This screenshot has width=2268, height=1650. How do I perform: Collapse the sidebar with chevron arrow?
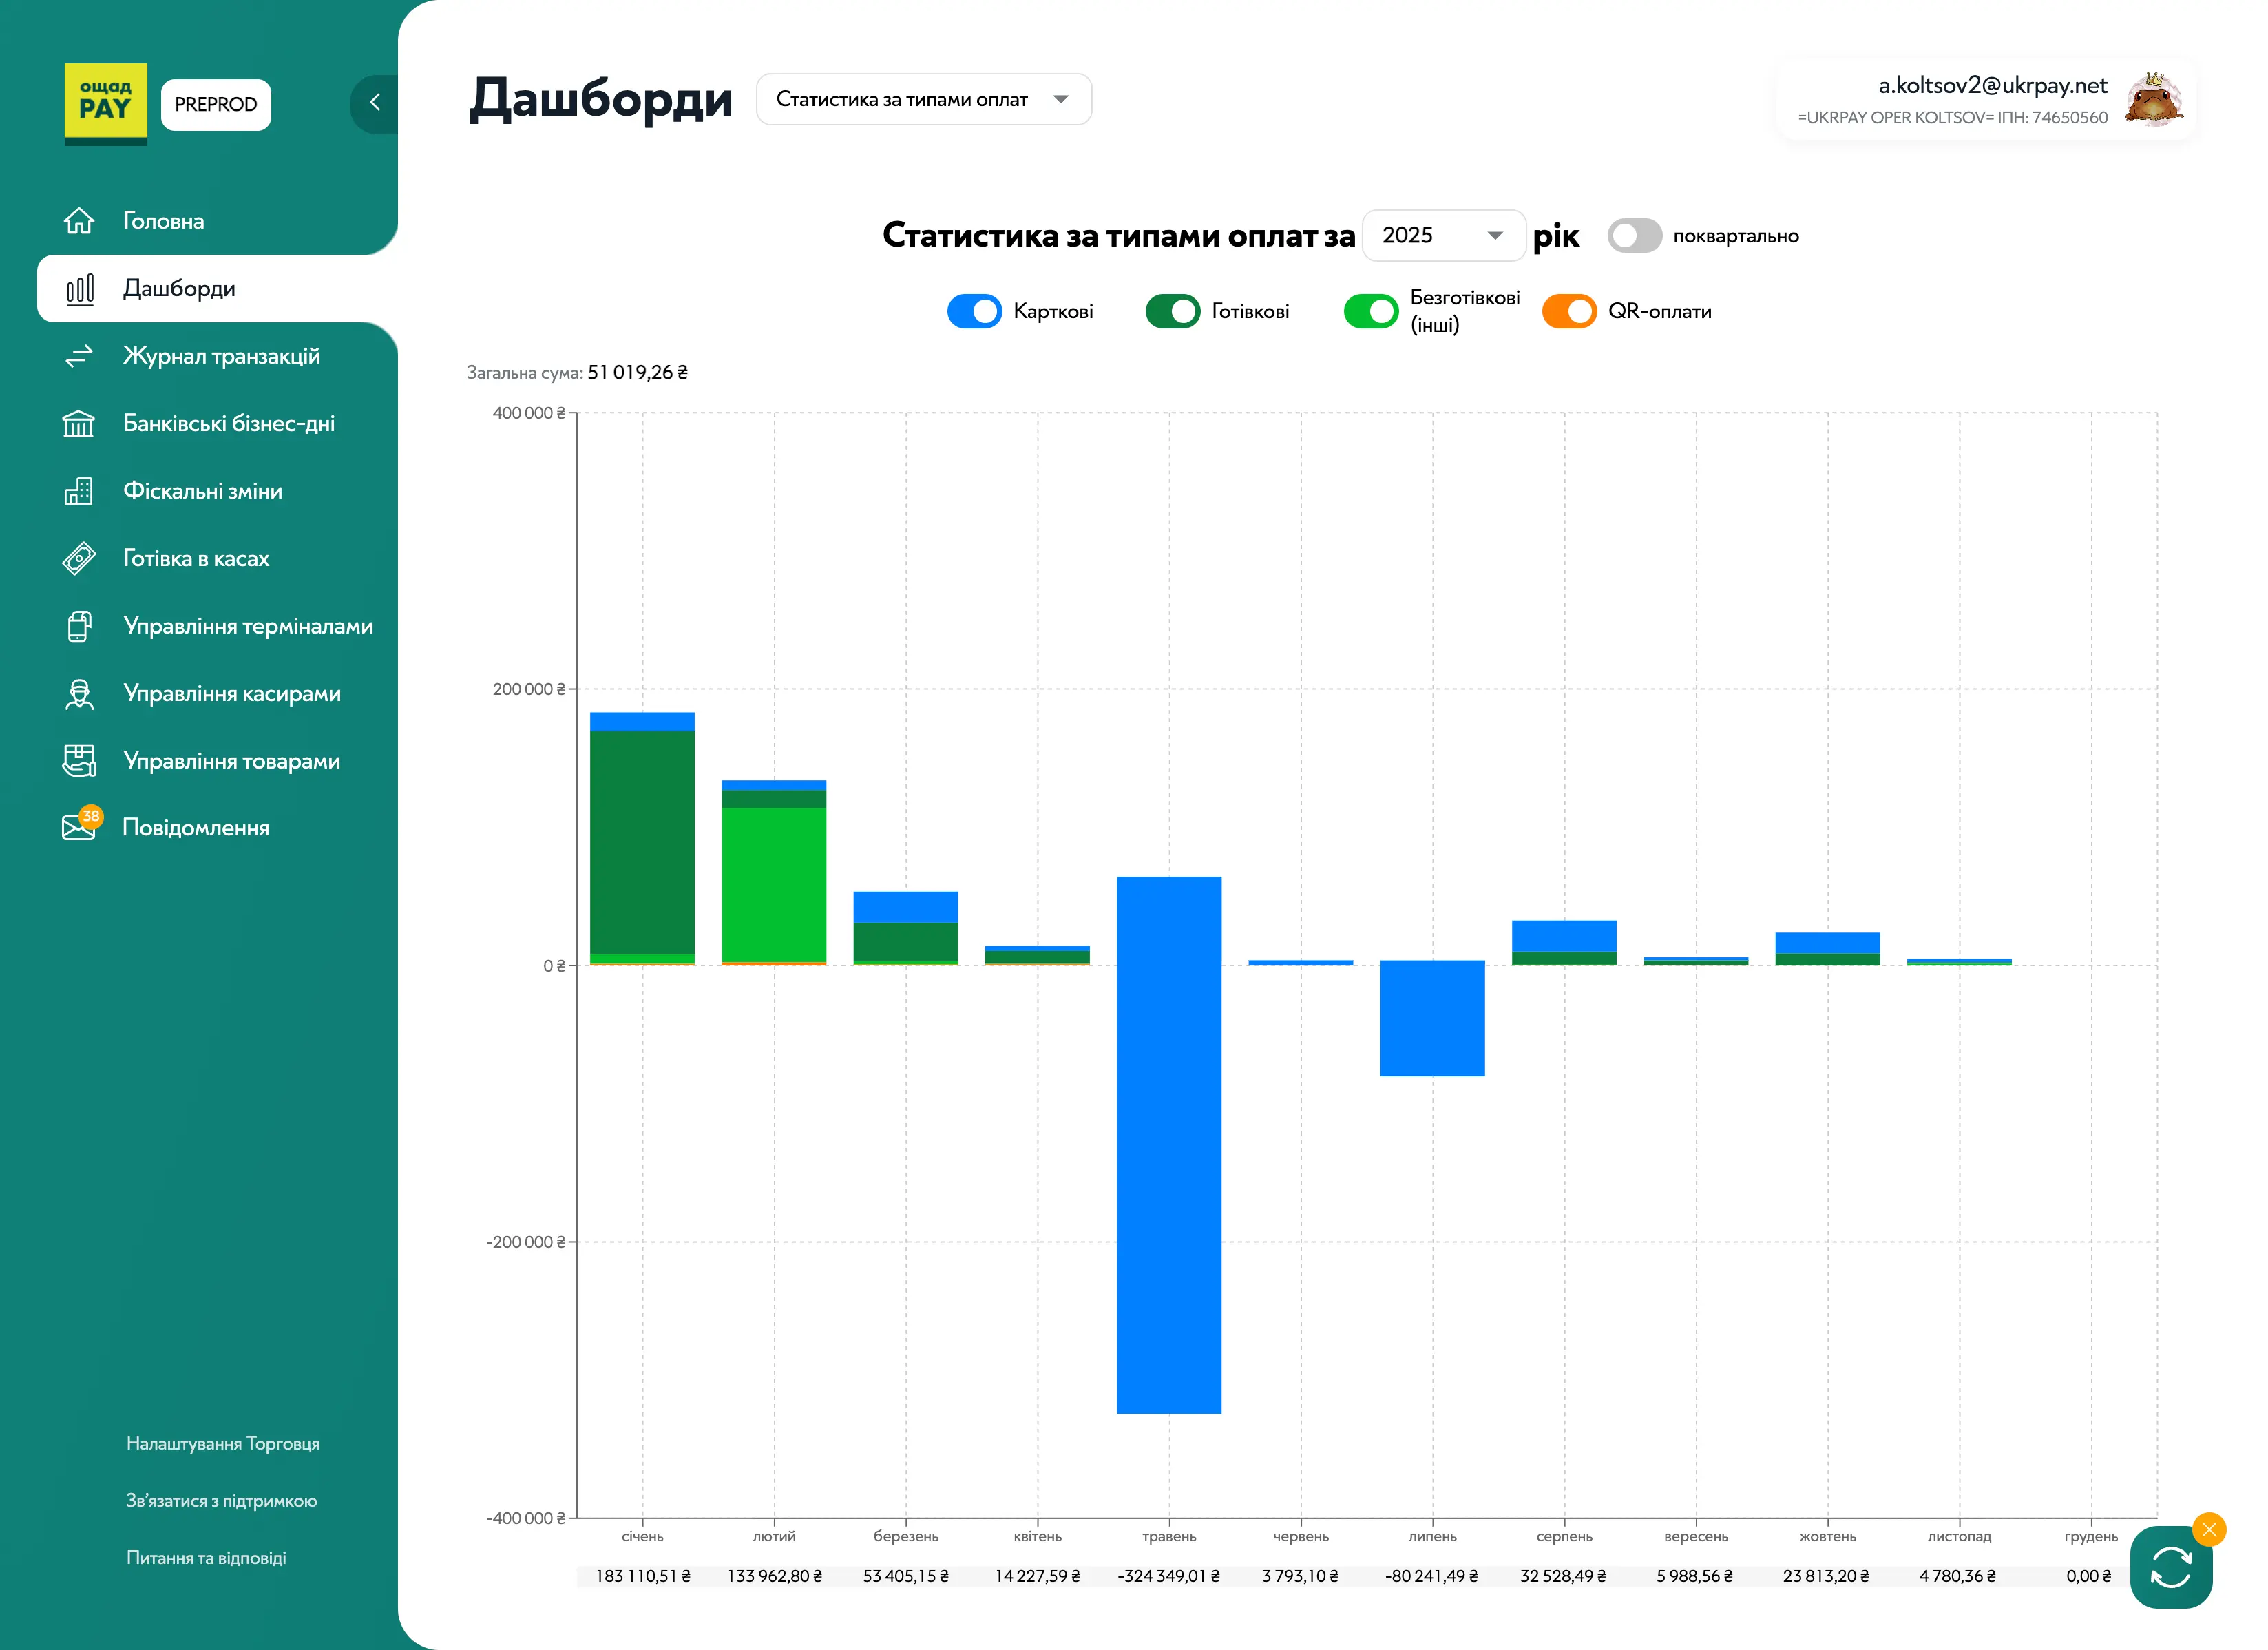[375, 102]
